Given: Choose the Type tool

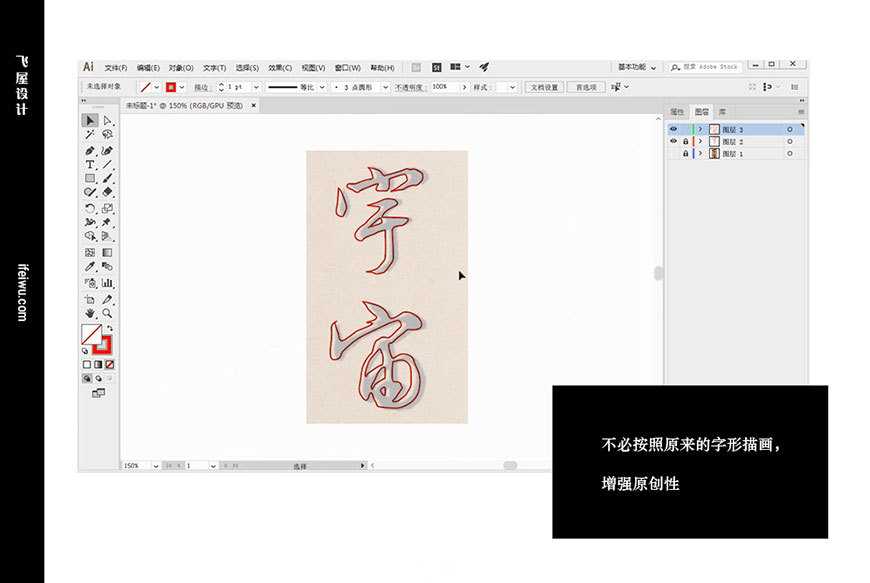Looking at the screenshot, I should coord(89,164).
